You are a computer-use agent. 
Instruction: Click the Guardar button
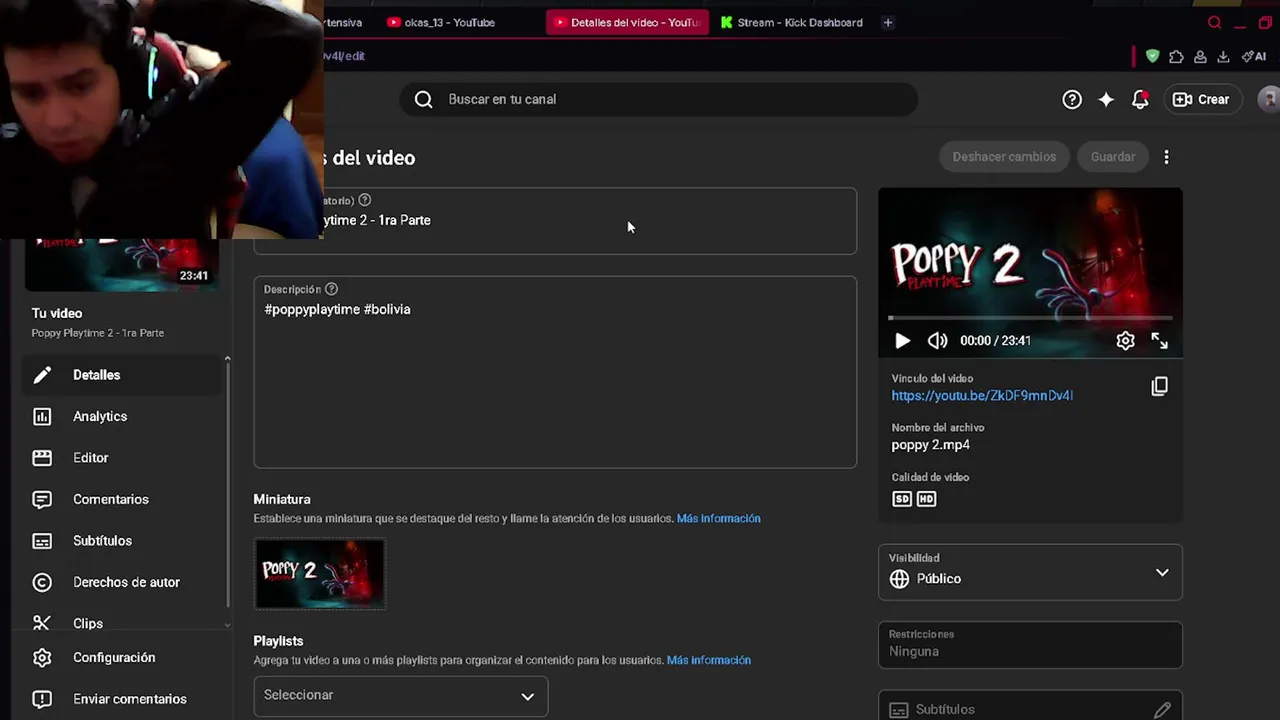(1113, 157)
